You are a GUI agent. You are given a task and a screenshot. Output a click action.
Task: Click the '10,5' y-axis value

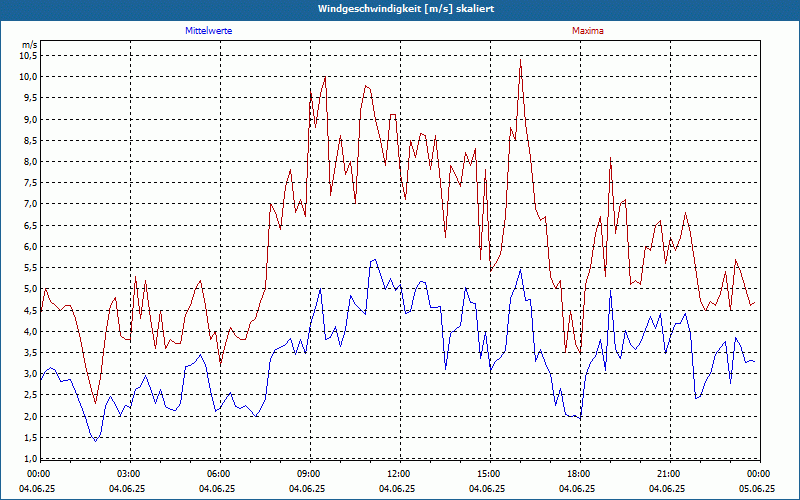point(28,56)
